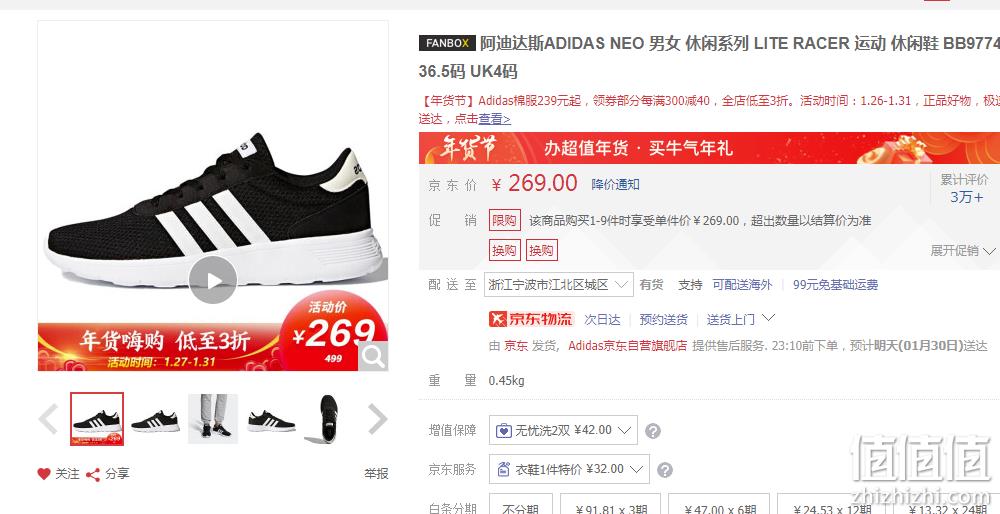Viewport: 1000px width, 514px height.
Task: Open help icon next to 增值保障 dropdown
Action: point(652,431)
